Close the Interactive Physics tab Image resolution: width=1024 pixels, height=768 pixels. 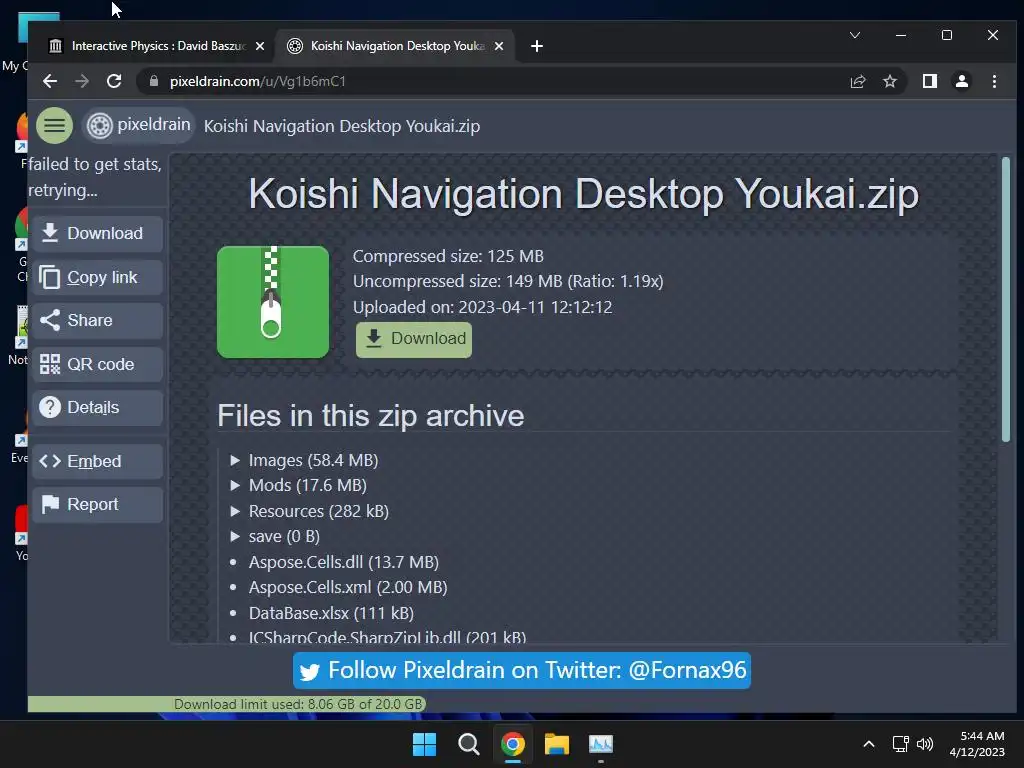pos(260,46)
